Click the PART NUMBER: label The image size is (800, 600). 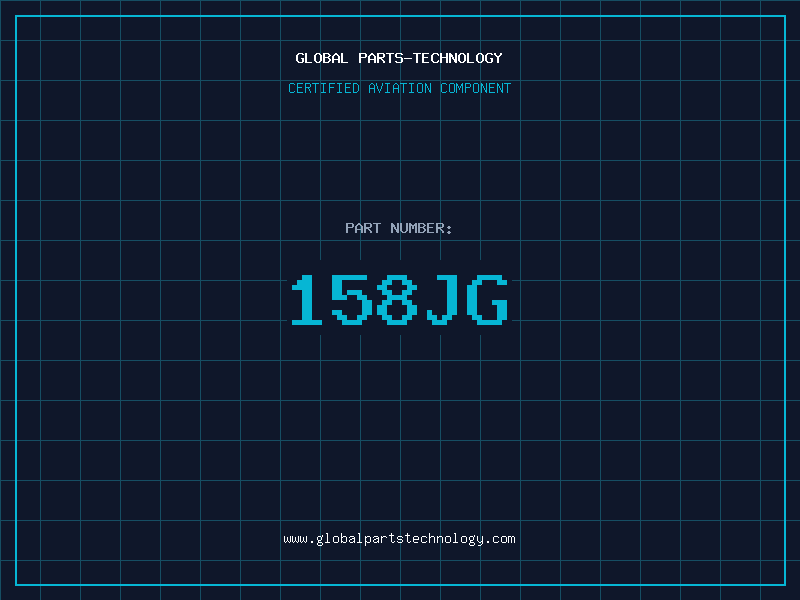tap(399, 228)
